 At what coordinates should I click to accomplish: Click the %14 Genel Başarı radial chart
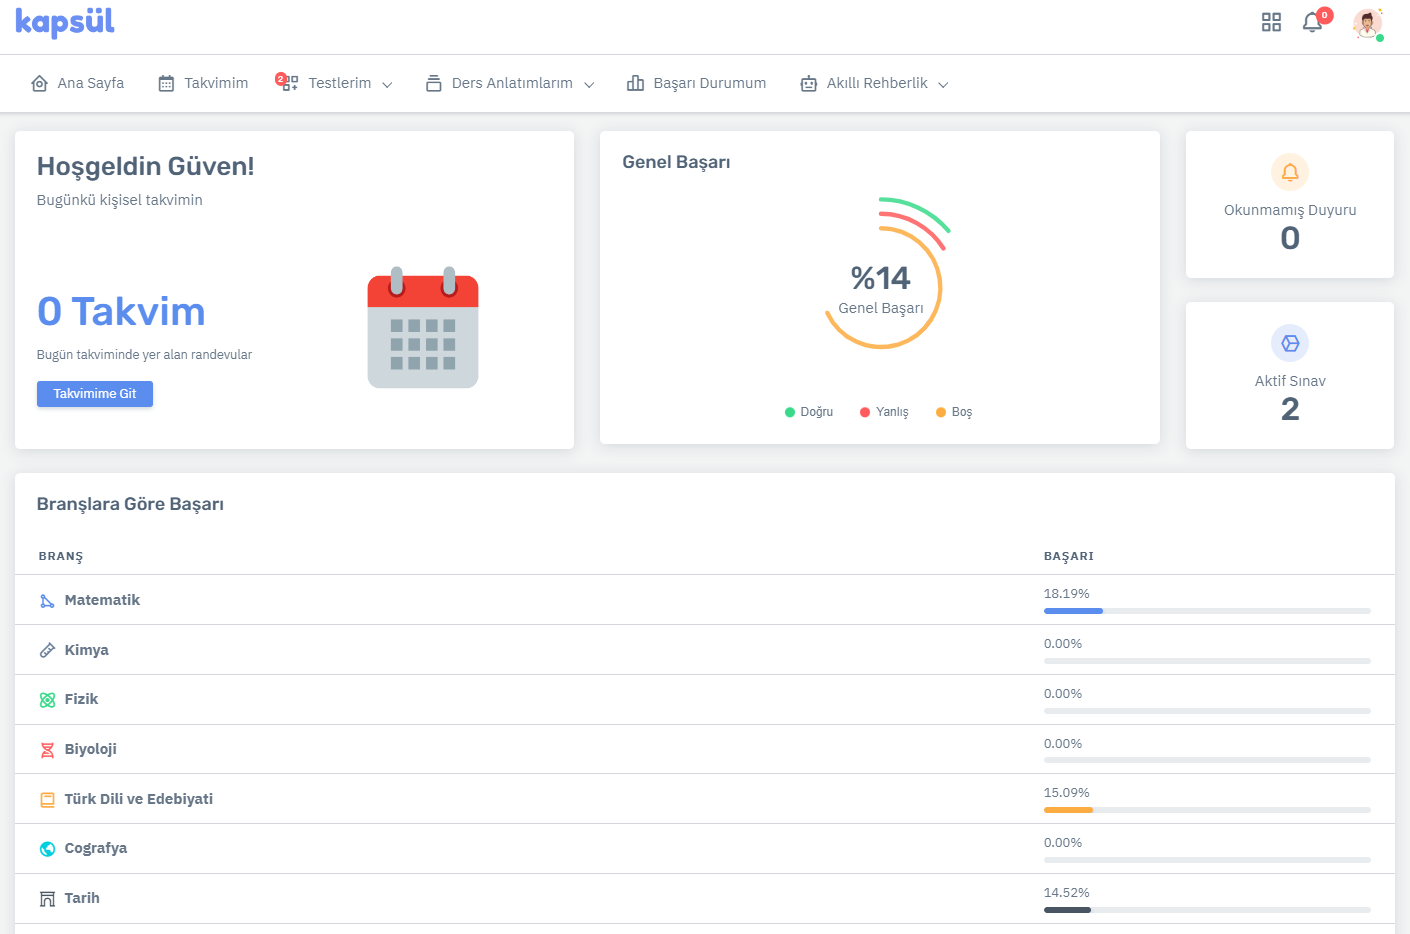[x=881, y=274]
